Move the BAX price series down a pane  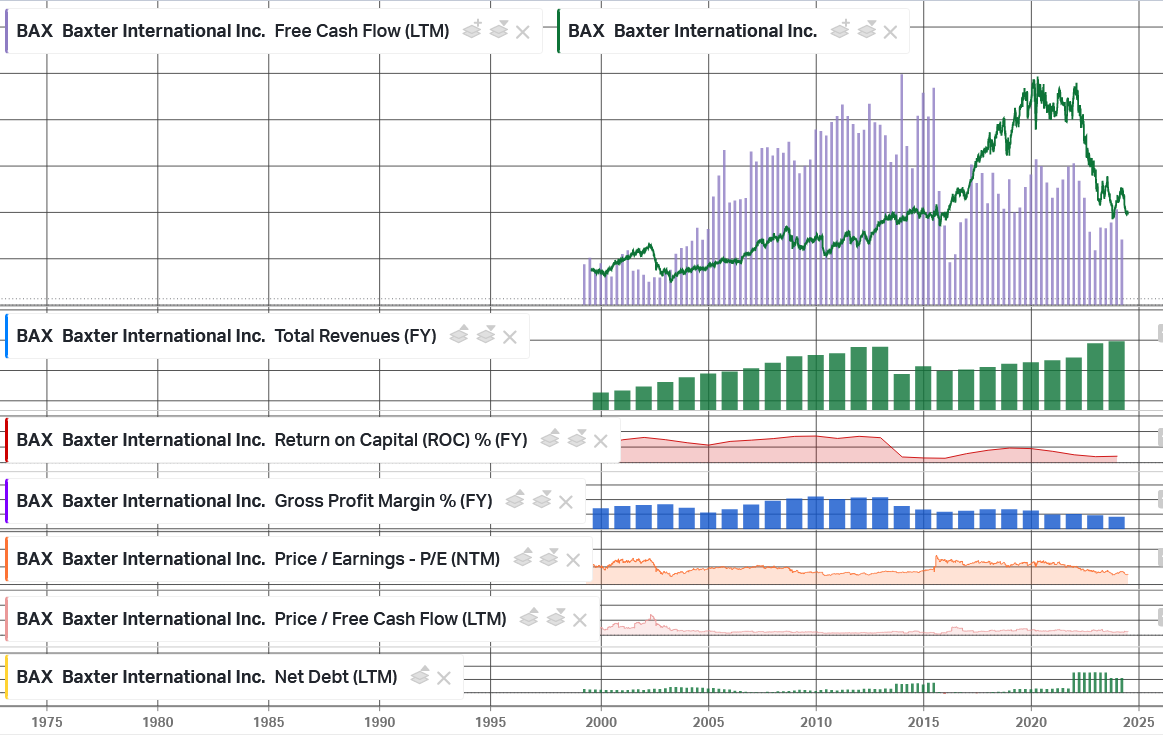(866, 30)
